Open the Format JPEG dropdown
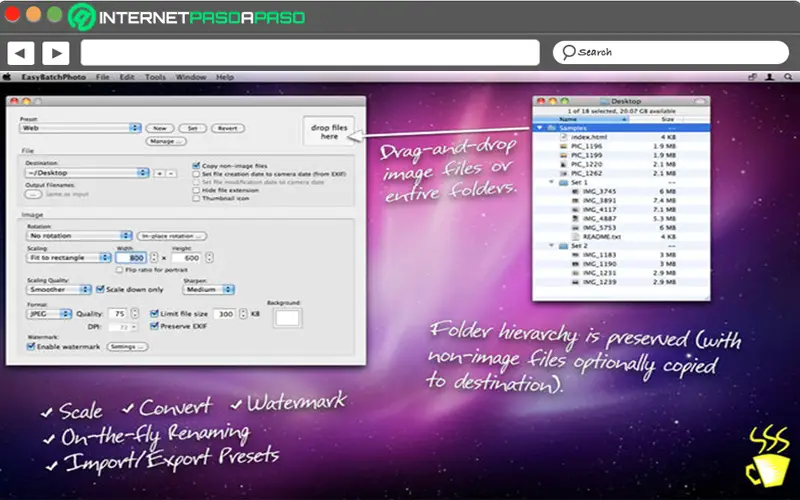 point(49,314)
